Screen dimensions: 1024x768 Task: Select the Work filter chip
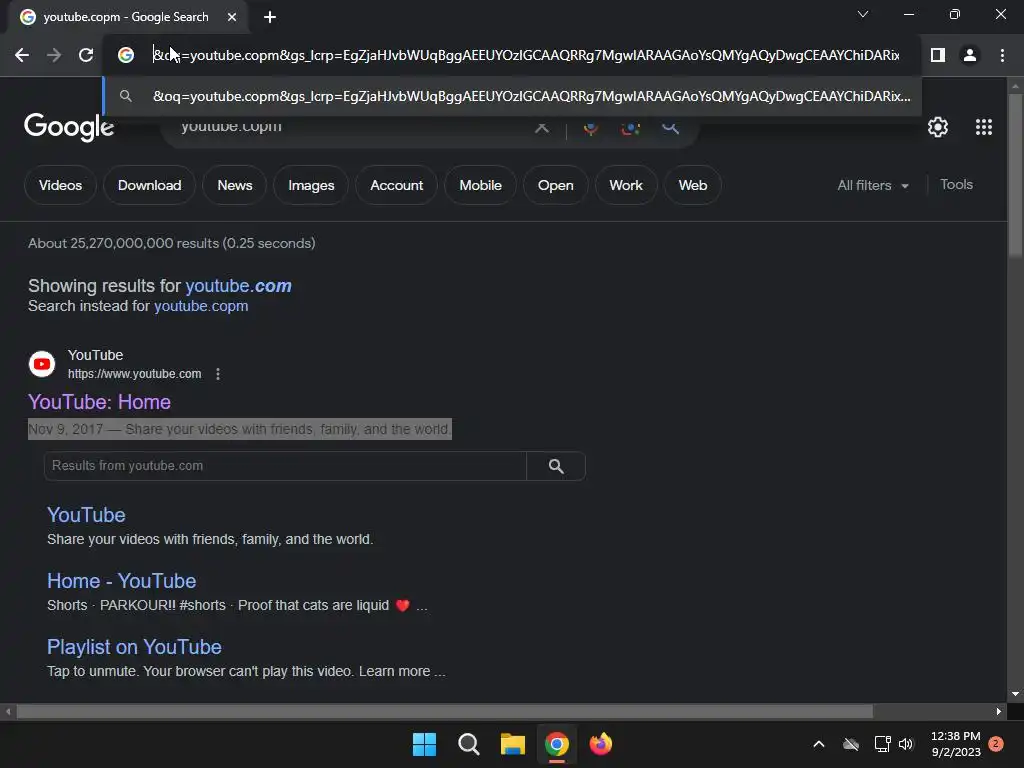[626, 185]
